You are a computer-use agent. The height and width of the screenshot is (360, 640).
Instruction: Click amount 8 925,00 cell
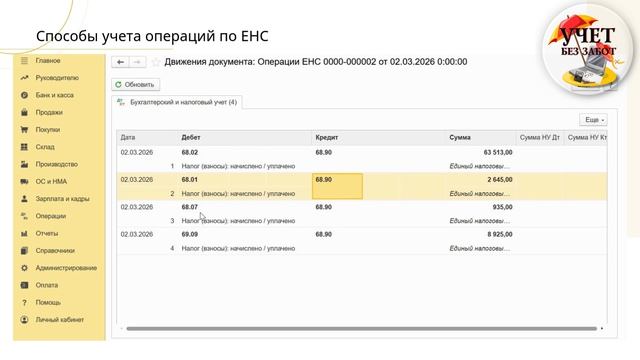[x=500, y=234]
